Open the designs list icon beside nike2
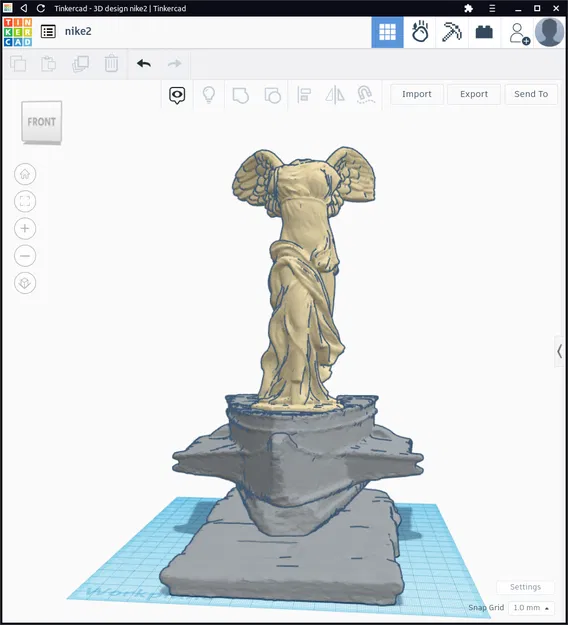 (48, 31)
